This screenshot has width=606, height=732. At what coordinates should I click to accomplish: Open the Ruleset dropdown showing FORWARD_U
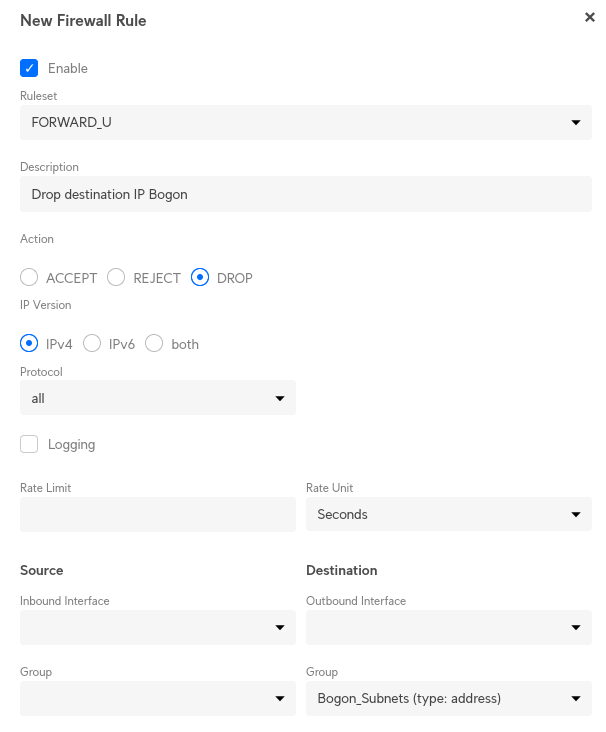pos(305,122)
